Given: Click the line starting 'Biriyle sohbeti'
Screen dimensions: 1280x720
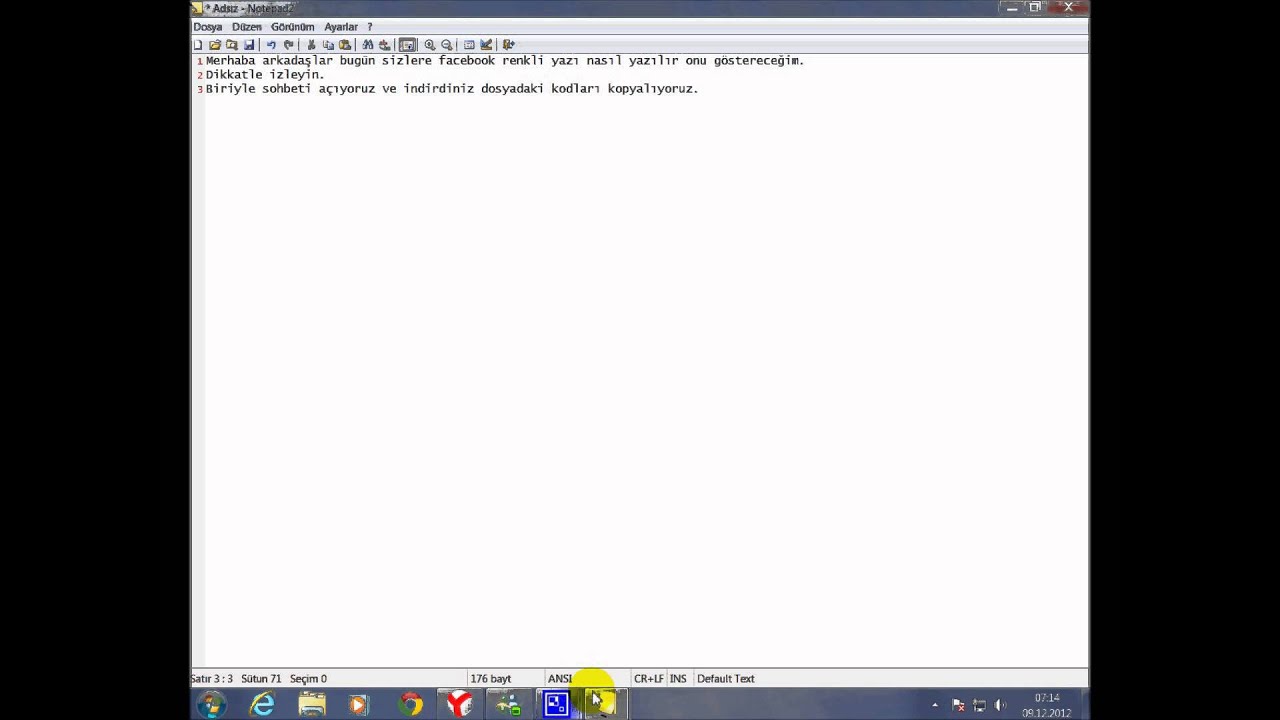Looking at the screenshot, I should (x=452, y=88).
